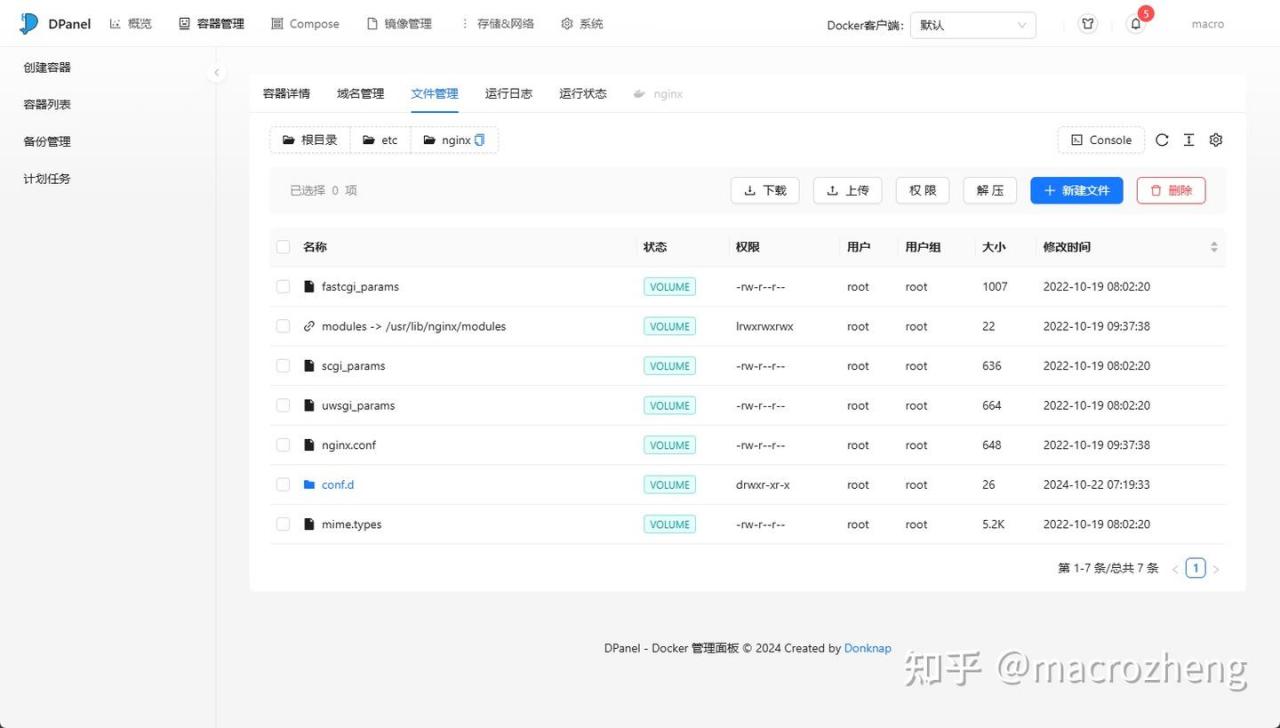Click the 下载 download button
The height and width of the screenshot is (728, 1280).
[x=765, y=190]
